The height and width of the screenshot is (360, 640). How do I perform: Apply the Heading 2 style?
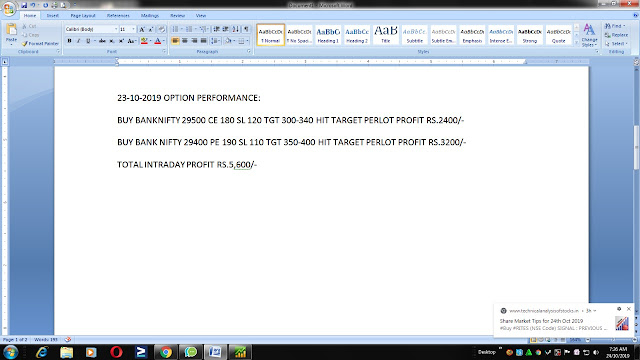pyautogui.click(x=357, y=35)
